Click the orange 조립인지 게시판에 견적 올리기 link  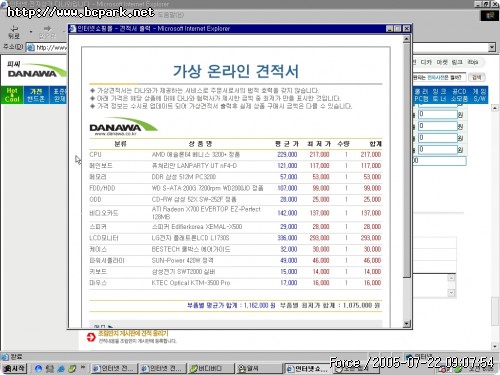pyautogui.click(x=133, y=333)
